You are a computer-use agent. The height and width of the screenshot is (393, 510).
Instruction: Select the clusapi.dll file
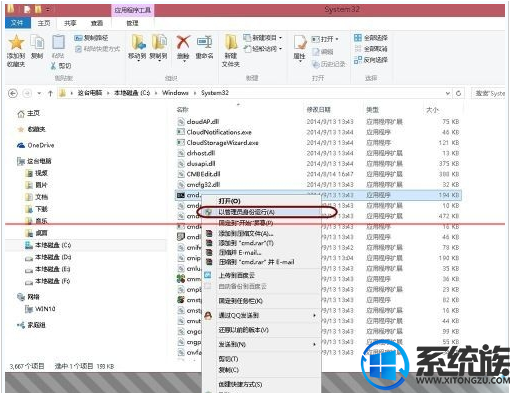[x=196, y=163]
